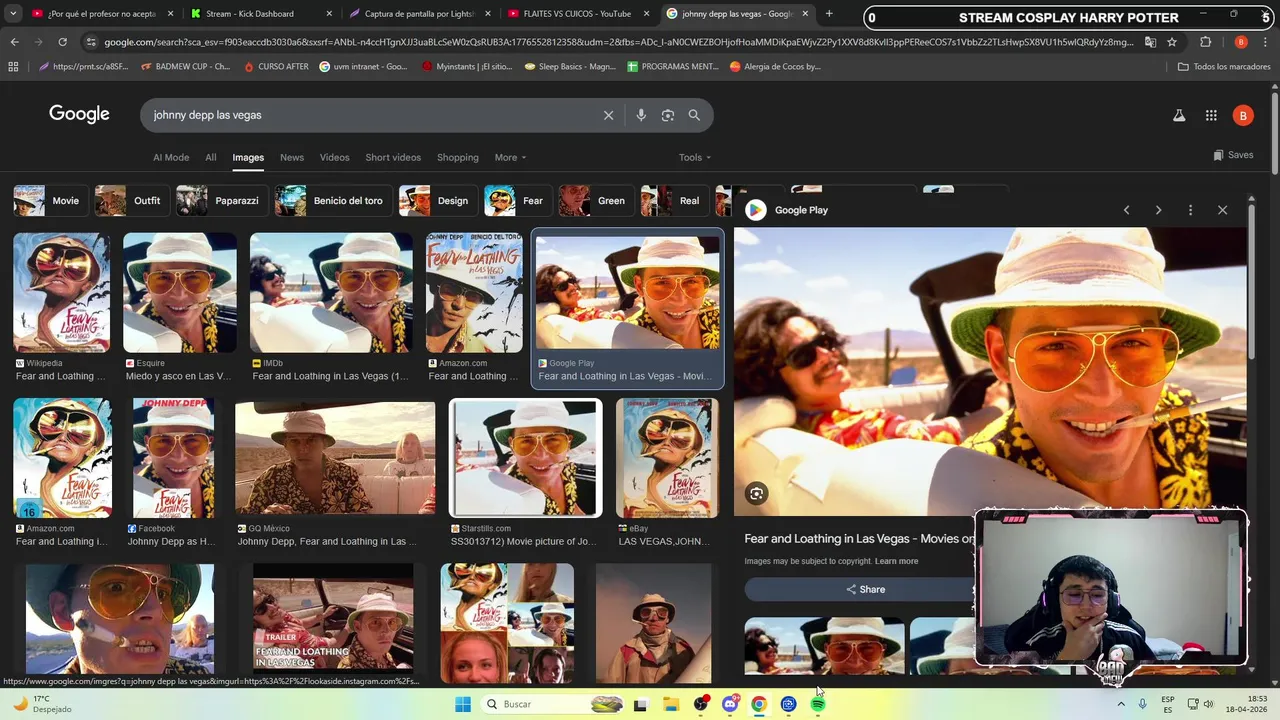Click Learn more copyright link
This screenshot has width=1280, height=720.
896,561
